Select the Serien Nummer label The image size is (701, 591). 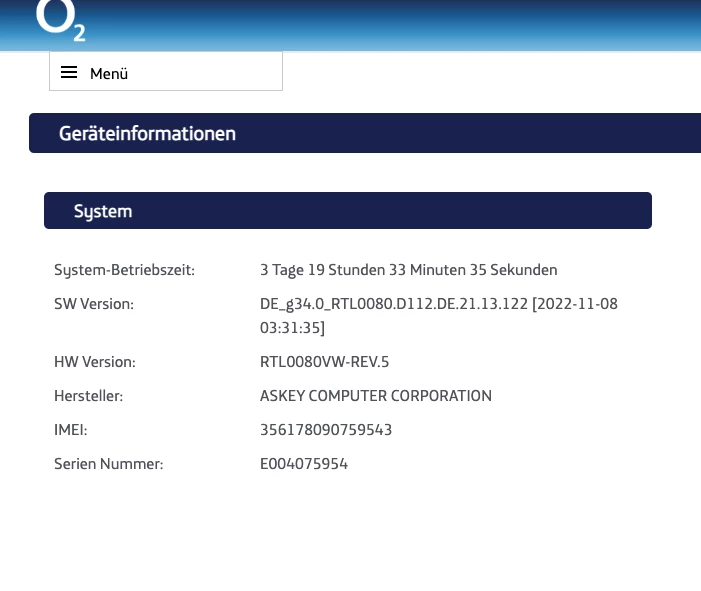click(x=109, y=464)
